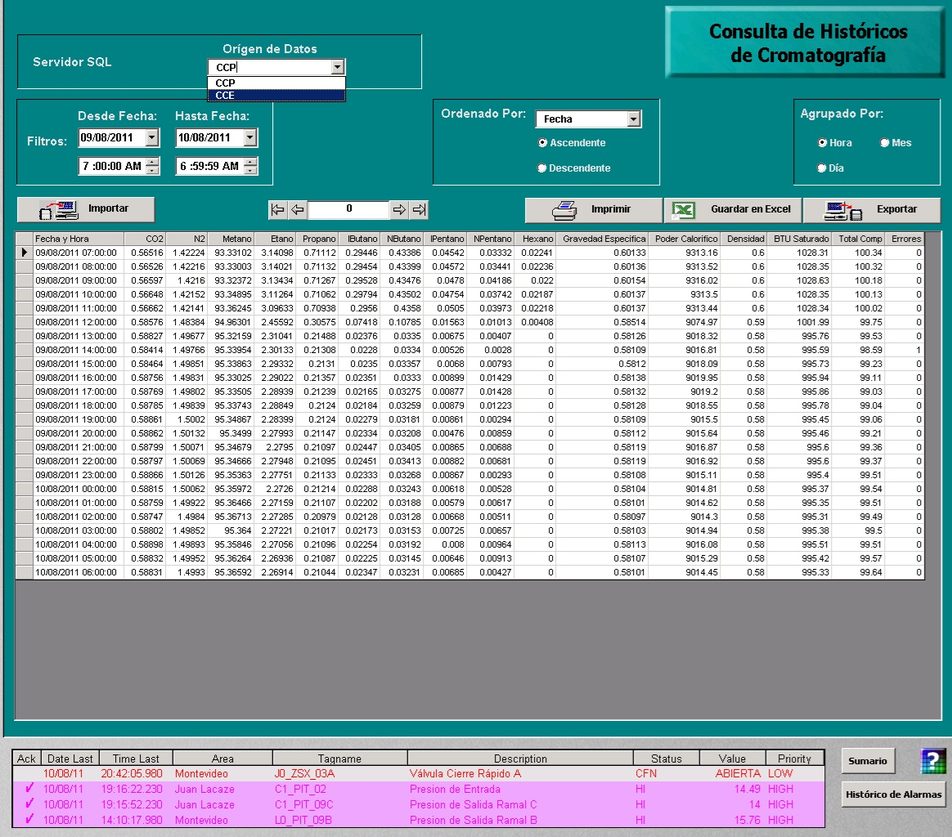Viewport: 952px width, 837px height.
Task: Click Guardar en Excel button
Action: click(x=733, y=210)
